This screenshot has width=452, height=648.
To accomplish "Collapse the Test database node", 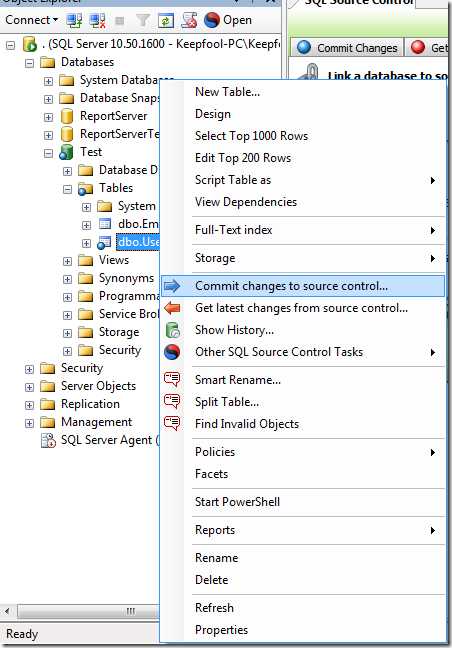I will [x=48, y=153].
